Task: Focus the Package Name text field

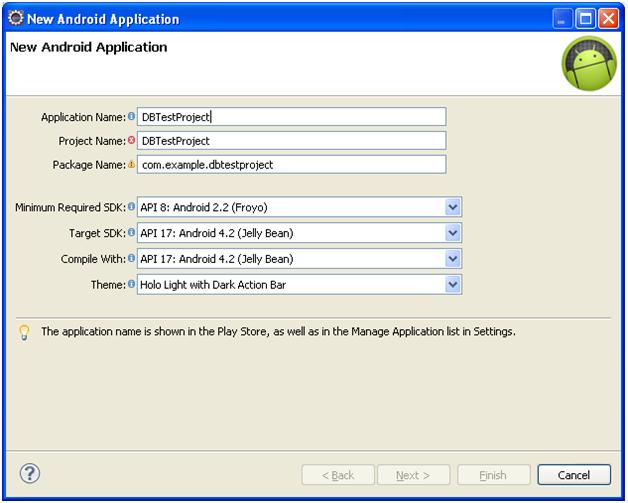Action: [x=292, y=165]
